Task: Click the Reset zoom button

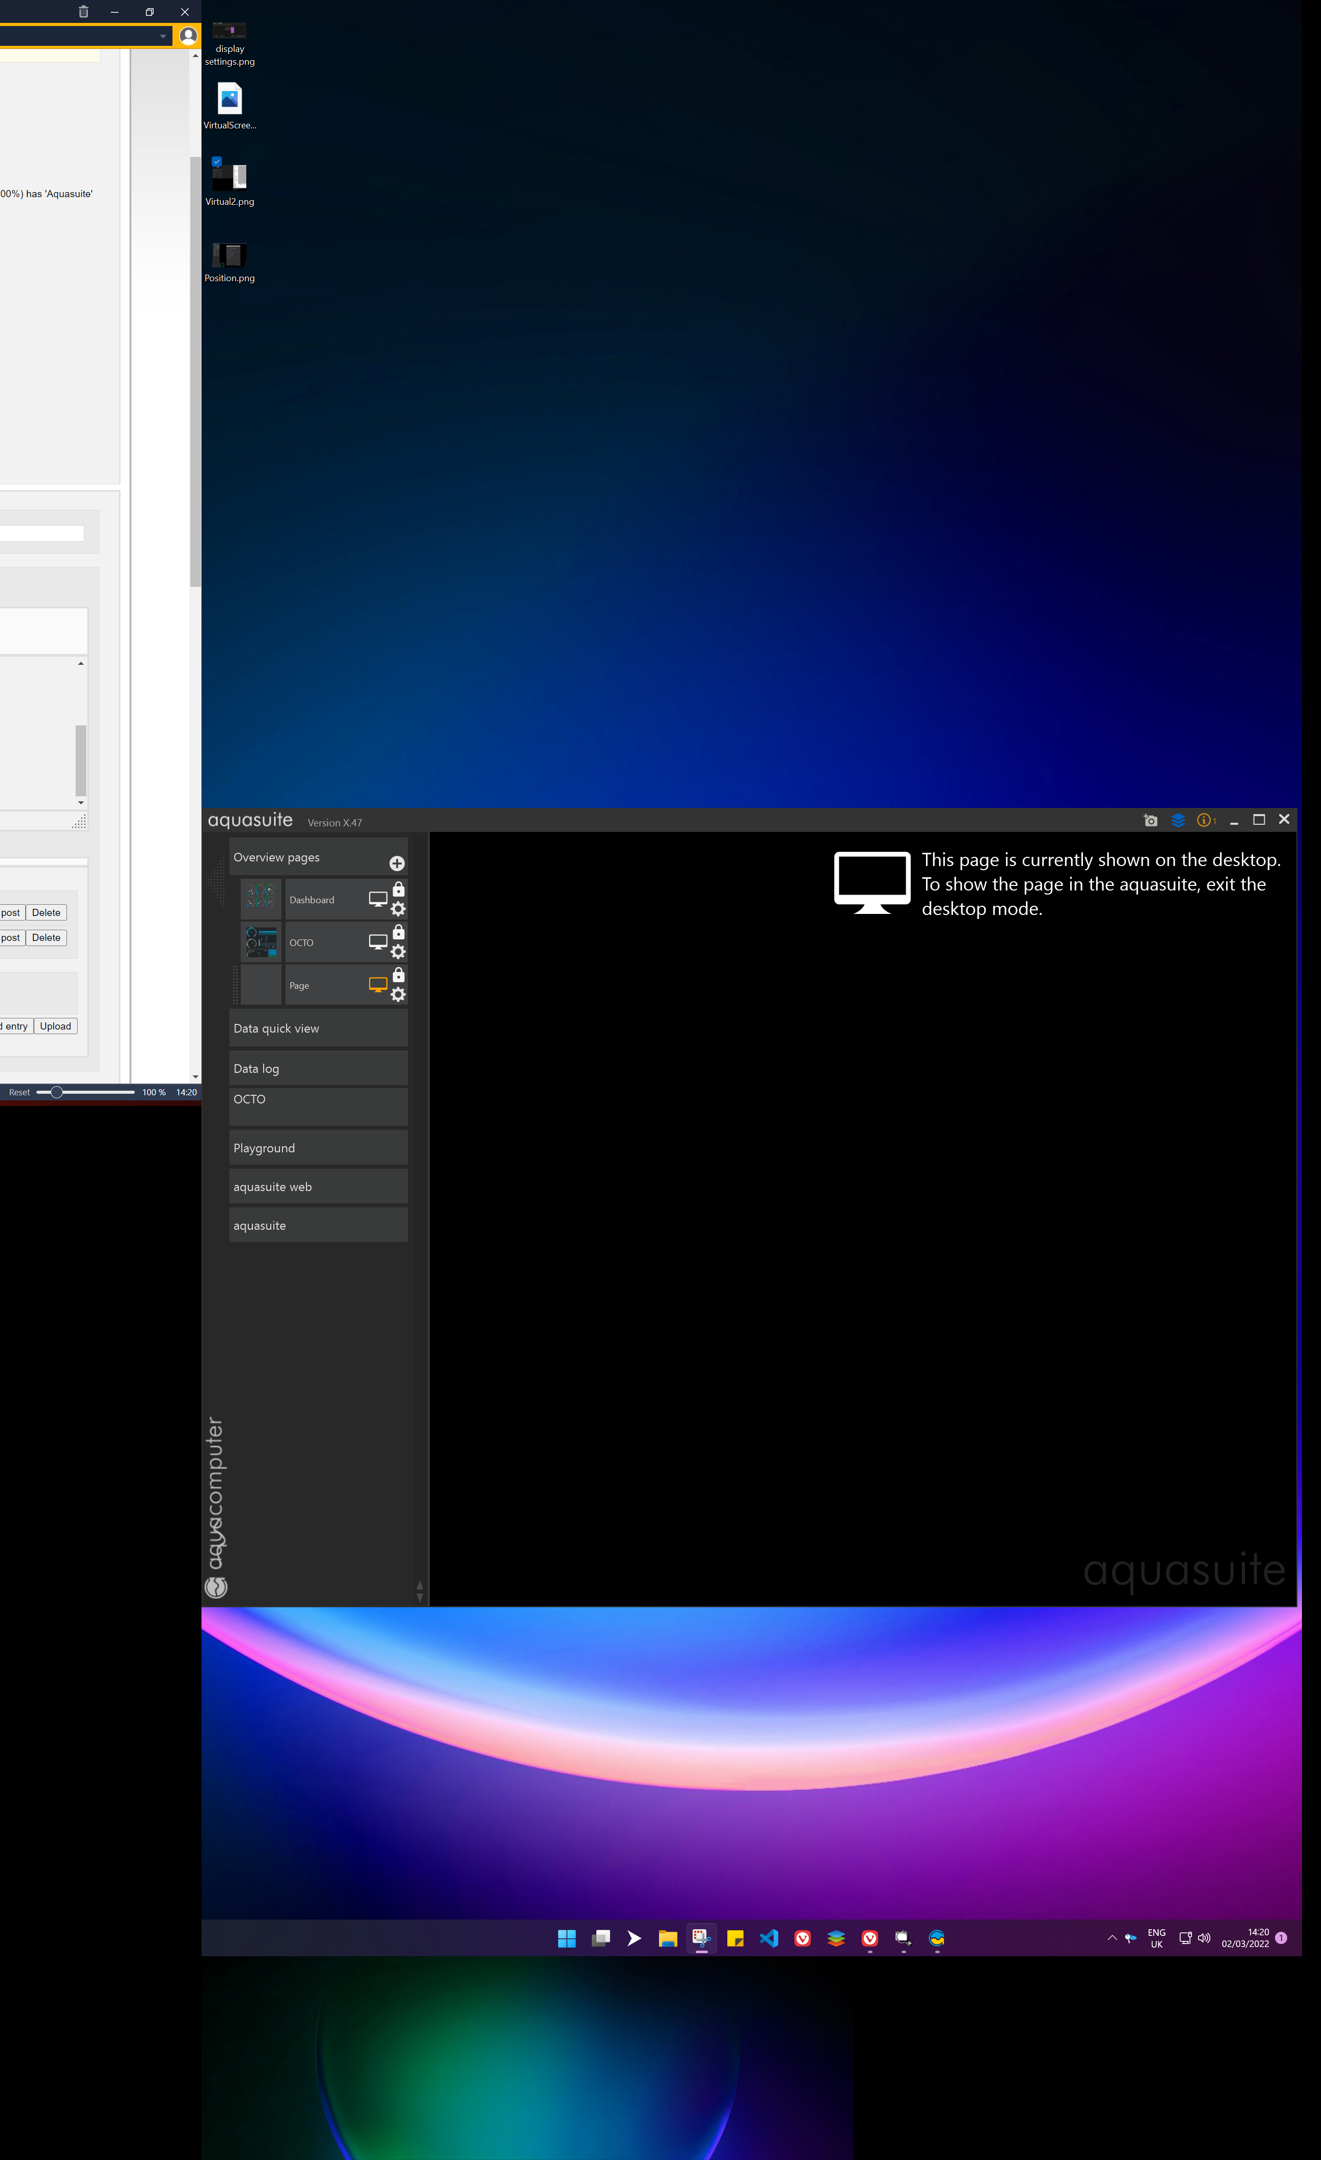Action: coord(19,1092)
